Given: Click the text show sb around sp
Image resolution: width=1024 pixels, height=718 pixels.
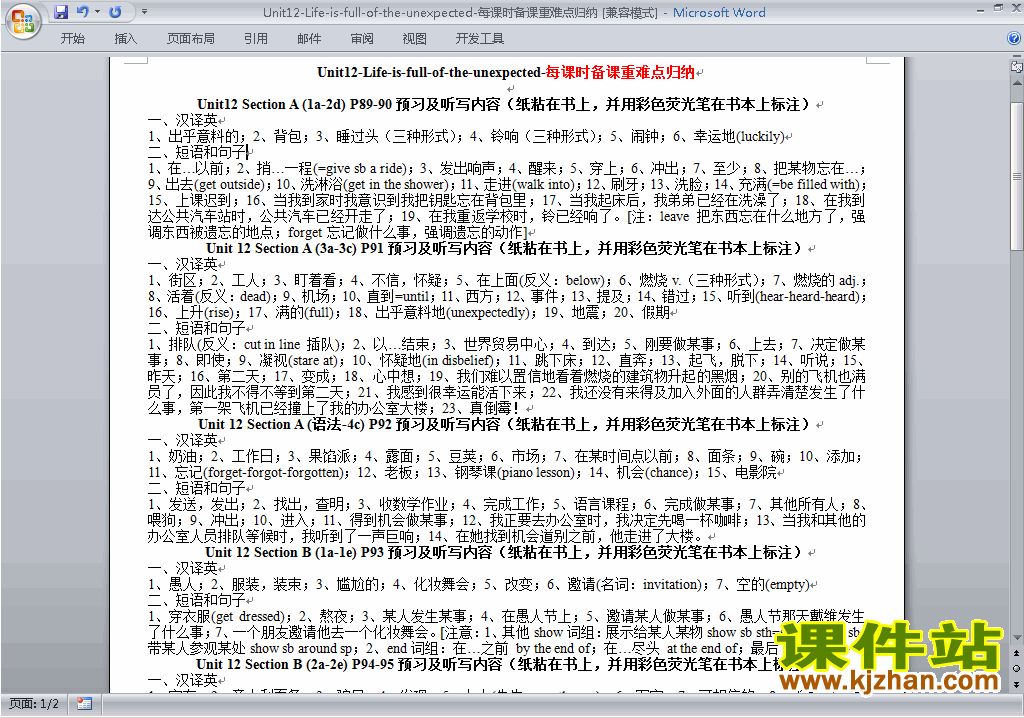Looking at the screenshot, I should [302, 649].
